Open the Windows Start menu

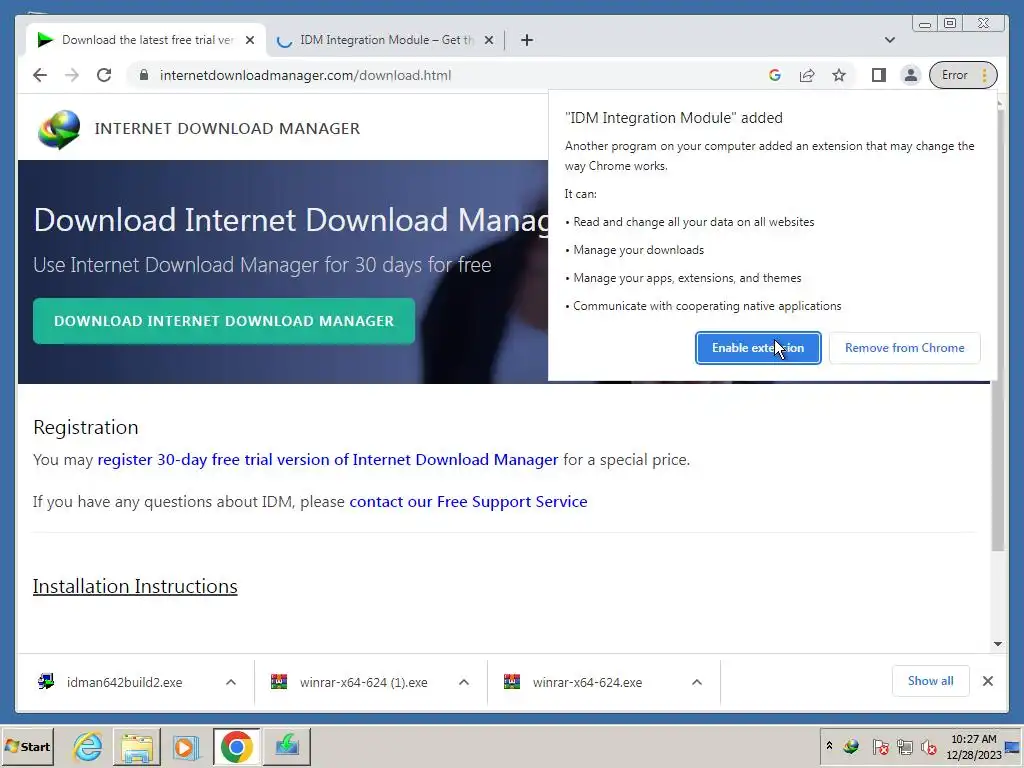point(28,746)
